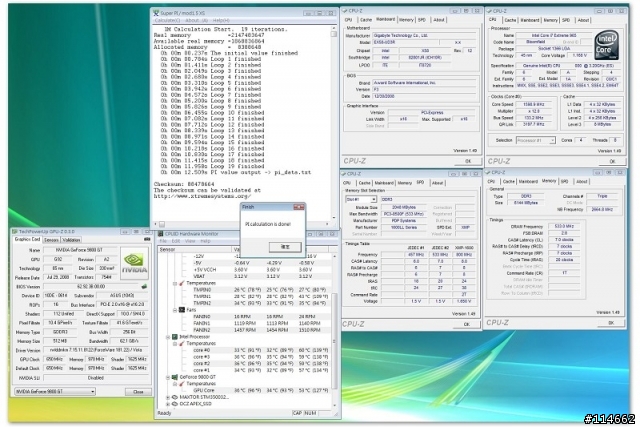Expand the MAXTOR drive node
Image resolution: width=640 pixels, height=427 pixels.
click(x=168, y=397)
